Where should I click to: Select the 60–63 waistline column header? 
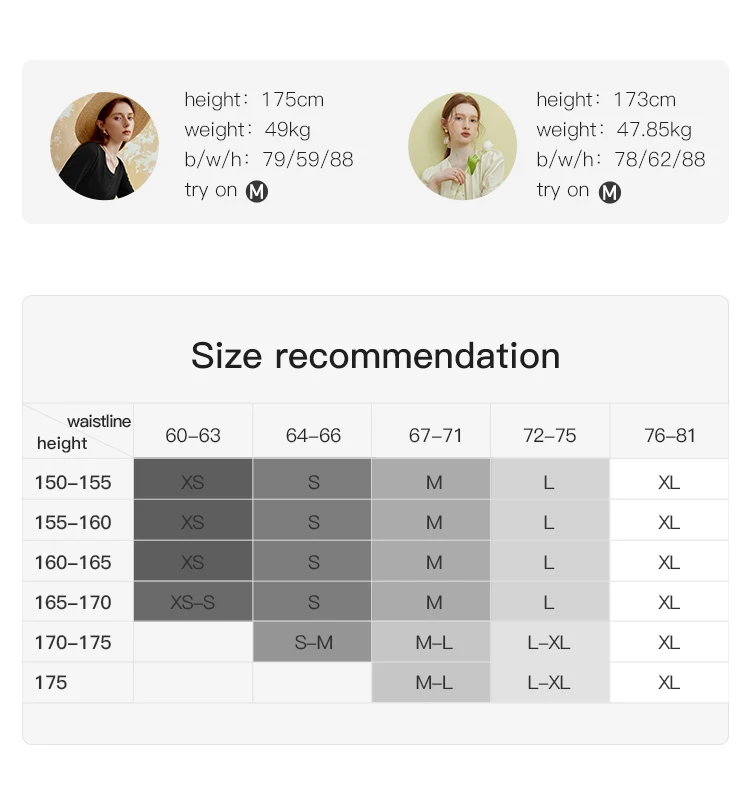pos(193,435)
